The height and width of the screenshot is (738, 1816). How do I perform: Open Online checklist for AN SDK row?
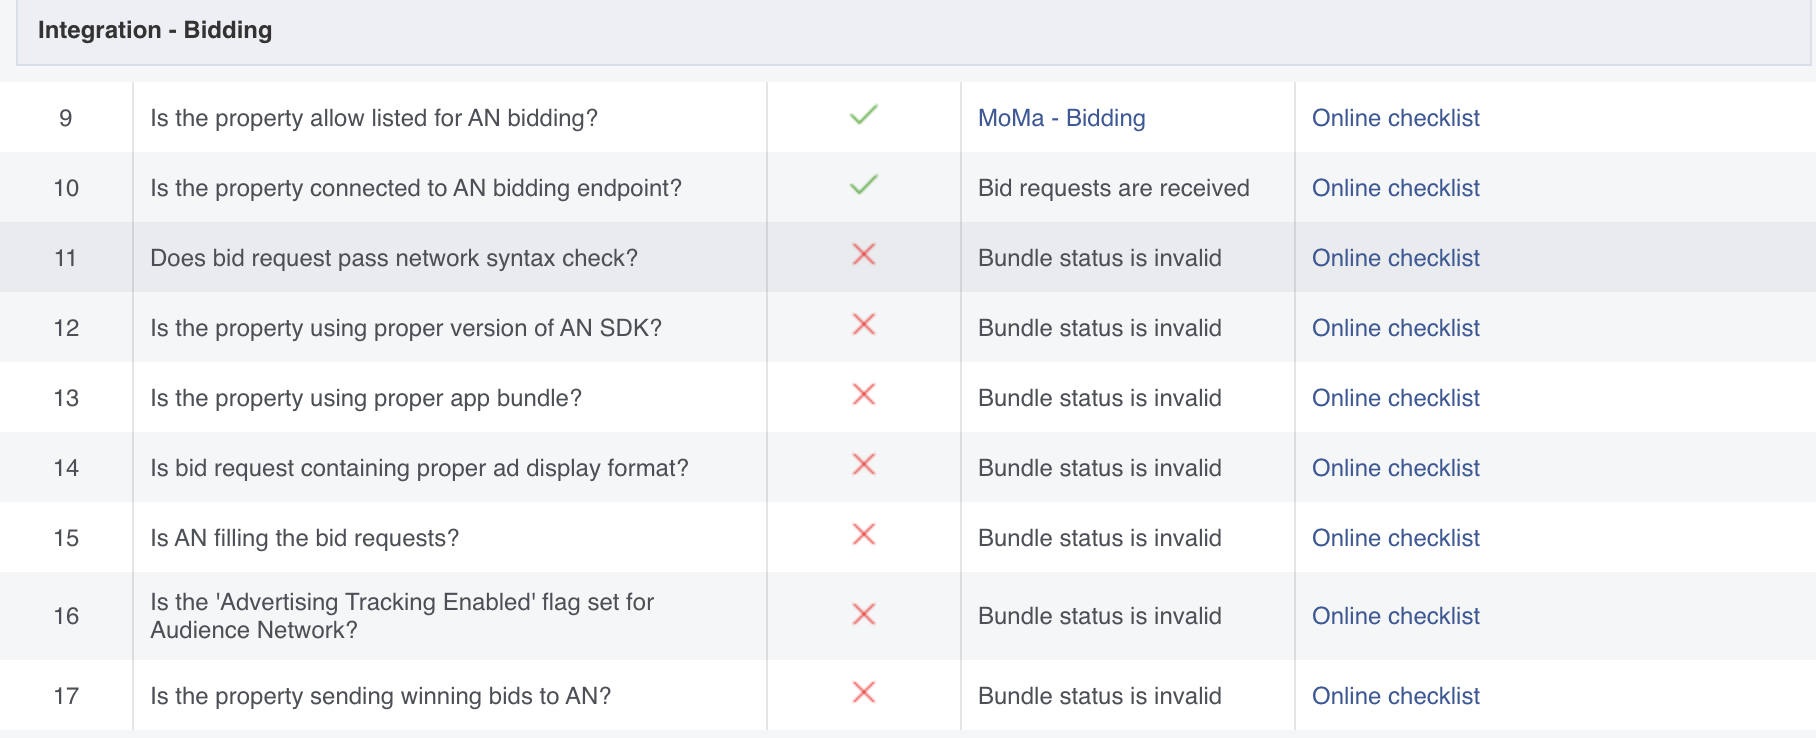click(1395, 328)
